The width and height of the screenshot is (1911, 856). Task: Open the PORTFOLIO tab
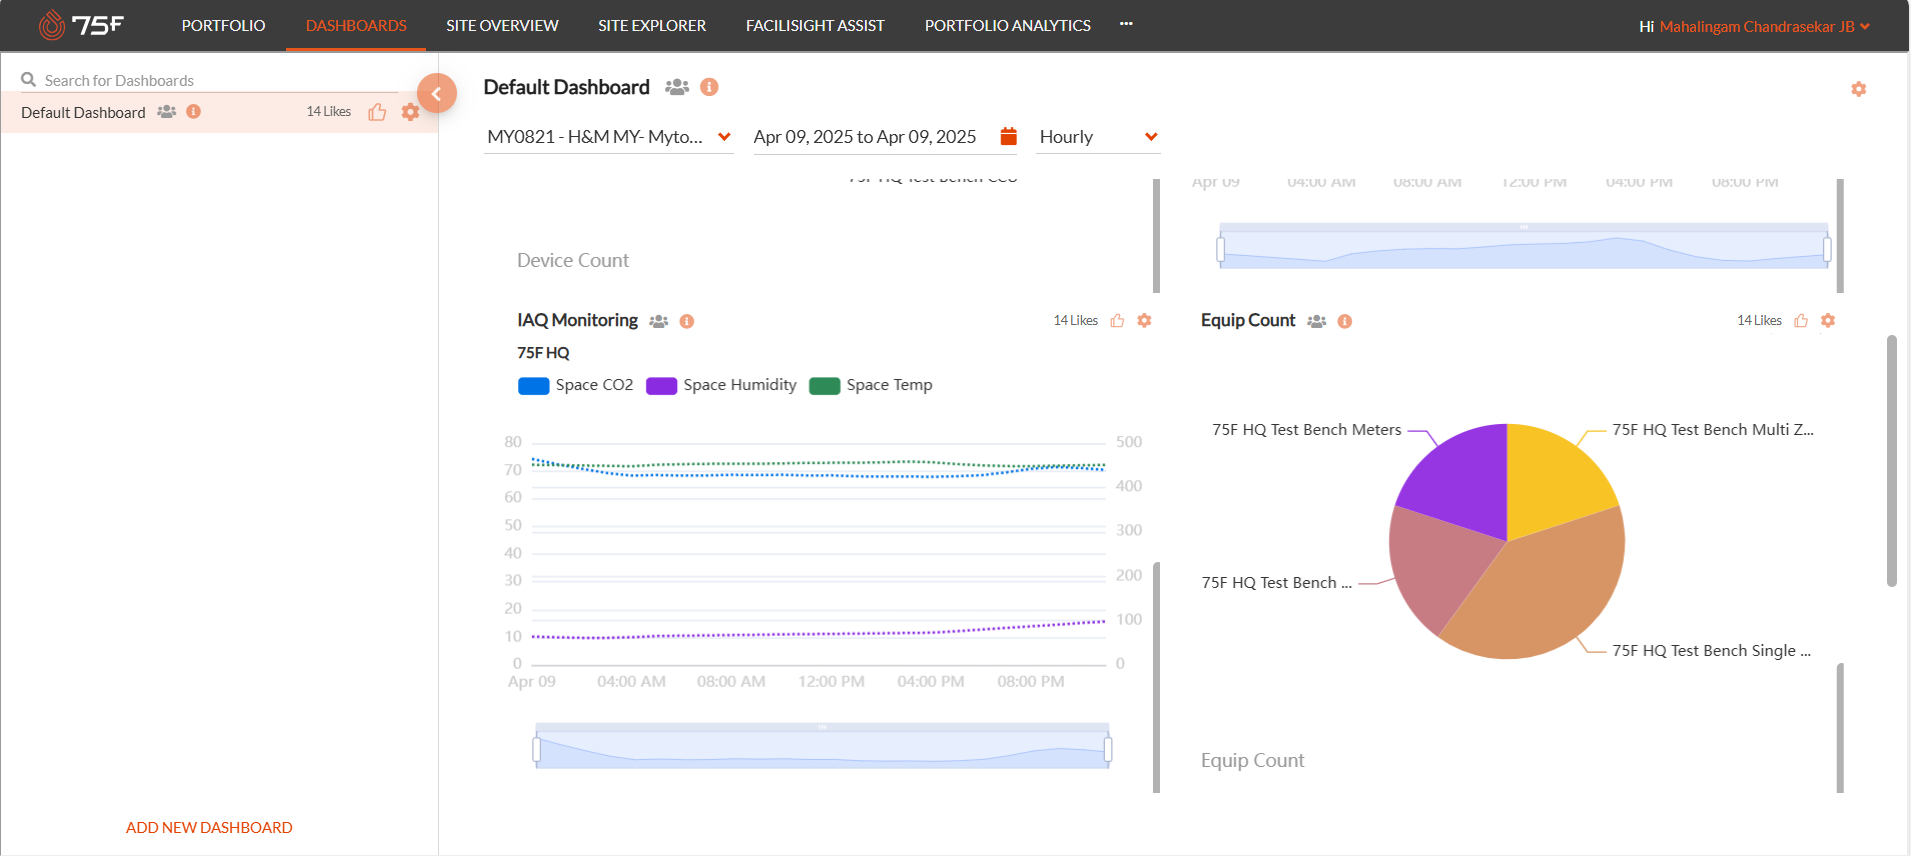click(223, 26)
